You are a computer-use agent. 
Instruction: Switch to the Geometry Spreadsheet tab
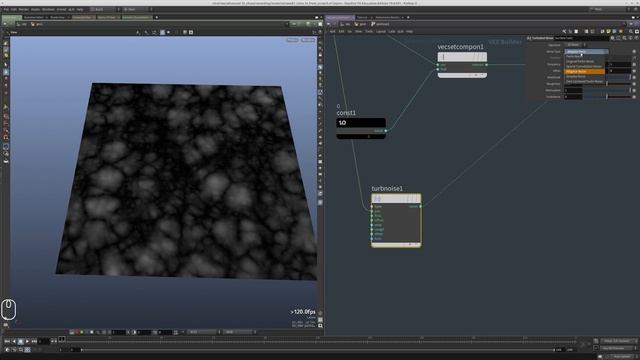coord(136,18)
